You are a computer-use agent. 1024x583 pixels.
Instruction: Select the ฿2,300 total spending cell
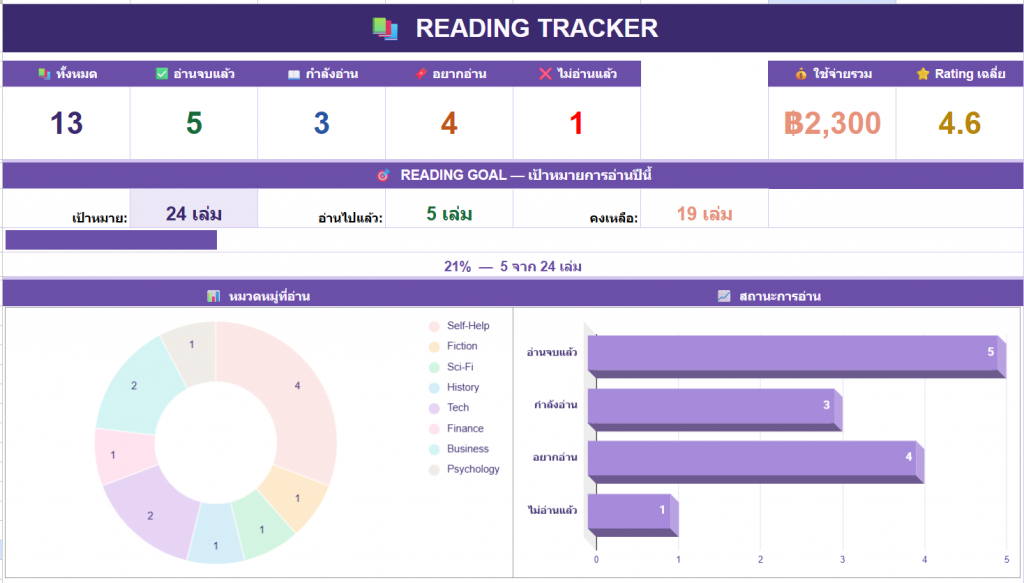coord(832,124)
